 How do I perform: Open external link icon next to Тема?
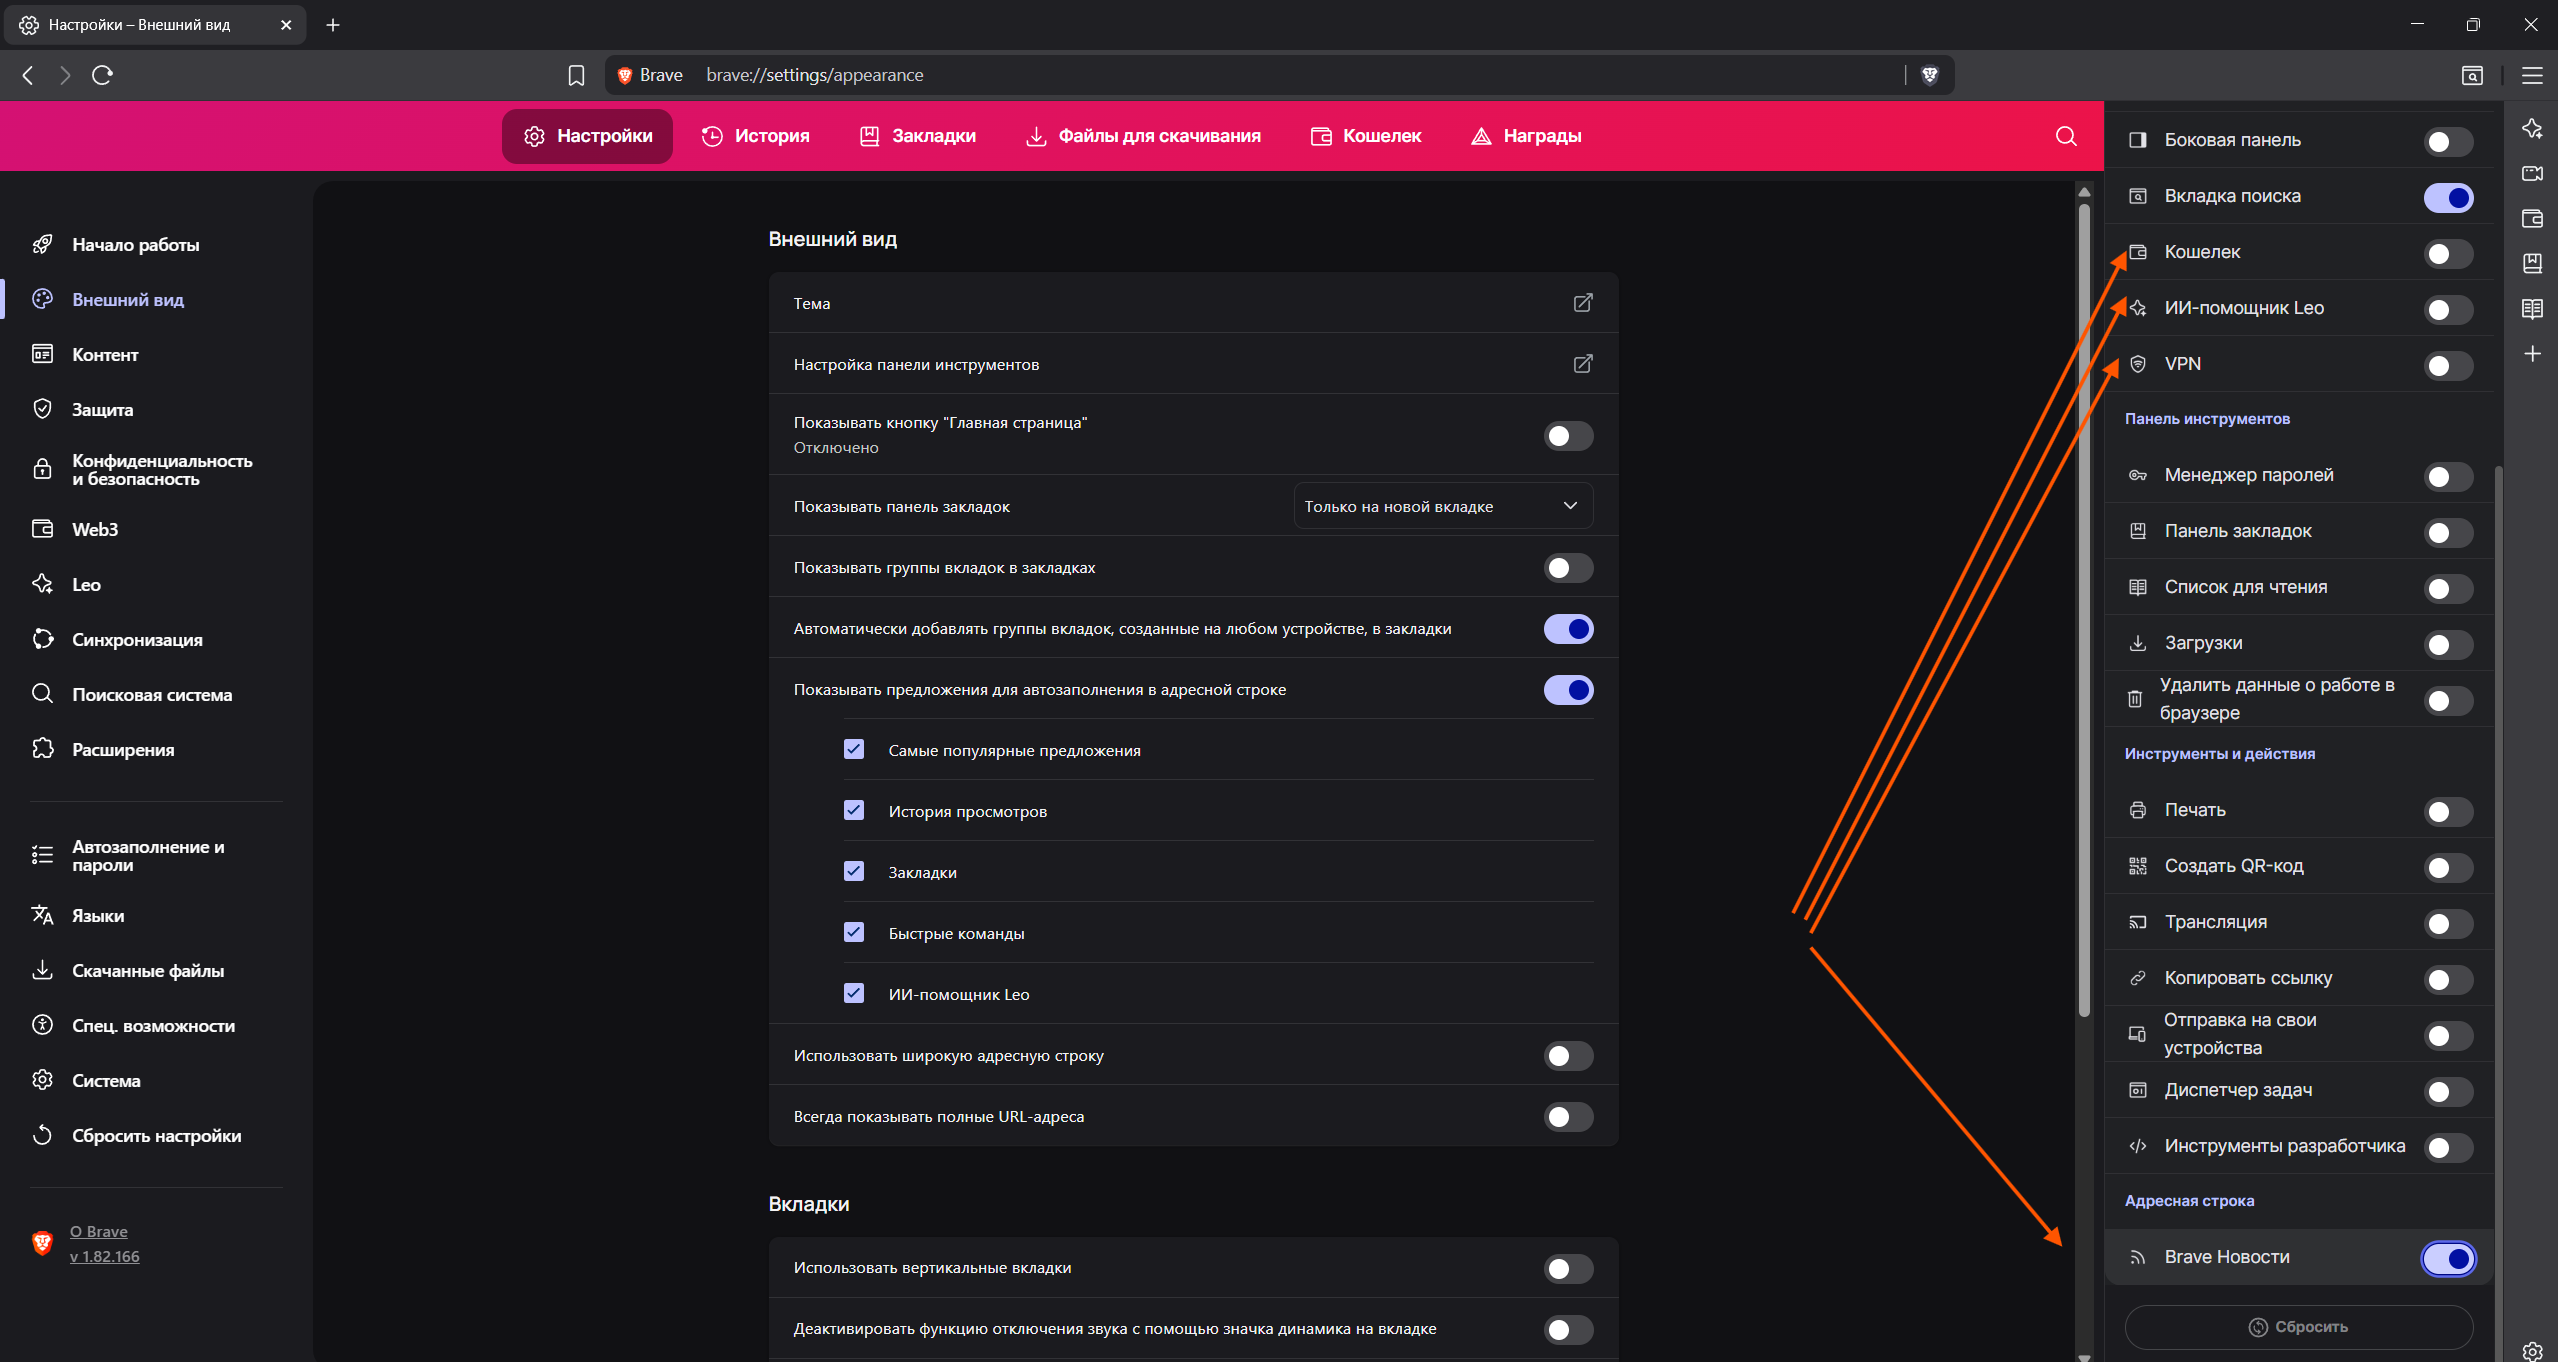click(1582, 303)
